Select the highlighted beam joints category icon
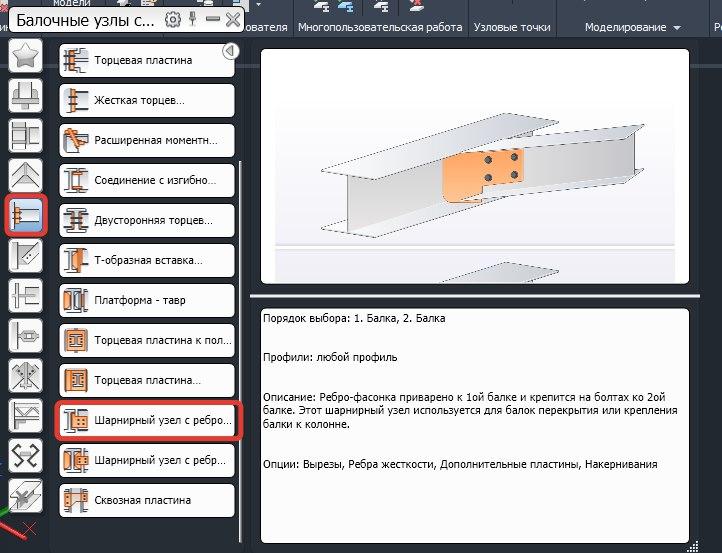Viewport: 722px width, 553px height. (25, 216)
